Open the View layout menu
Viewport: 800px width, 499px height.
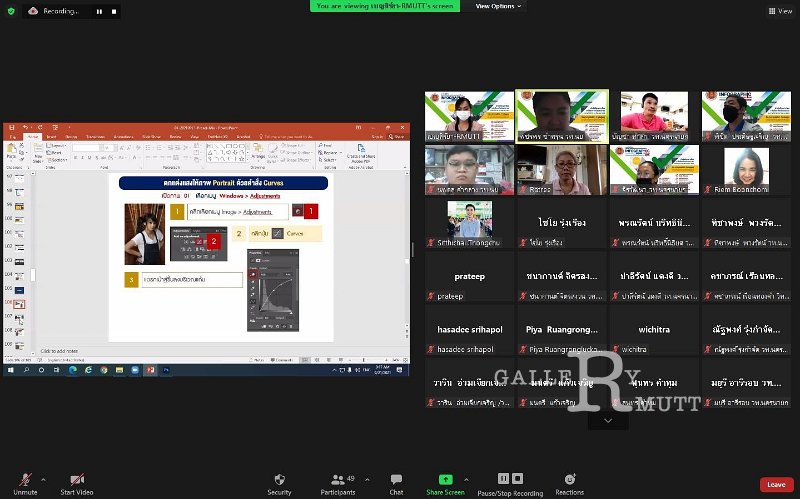point(780,11)
